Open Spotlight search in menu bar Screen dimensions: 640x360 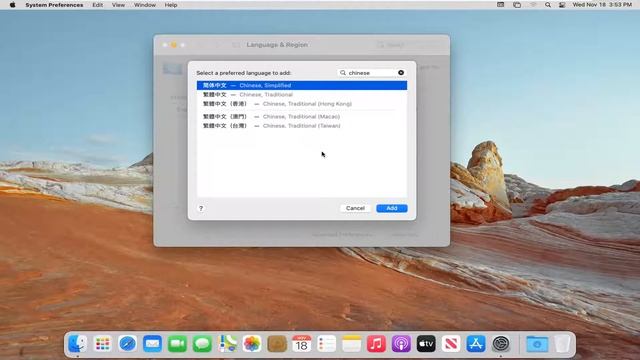pyautogui.click(x=548, y=5)
